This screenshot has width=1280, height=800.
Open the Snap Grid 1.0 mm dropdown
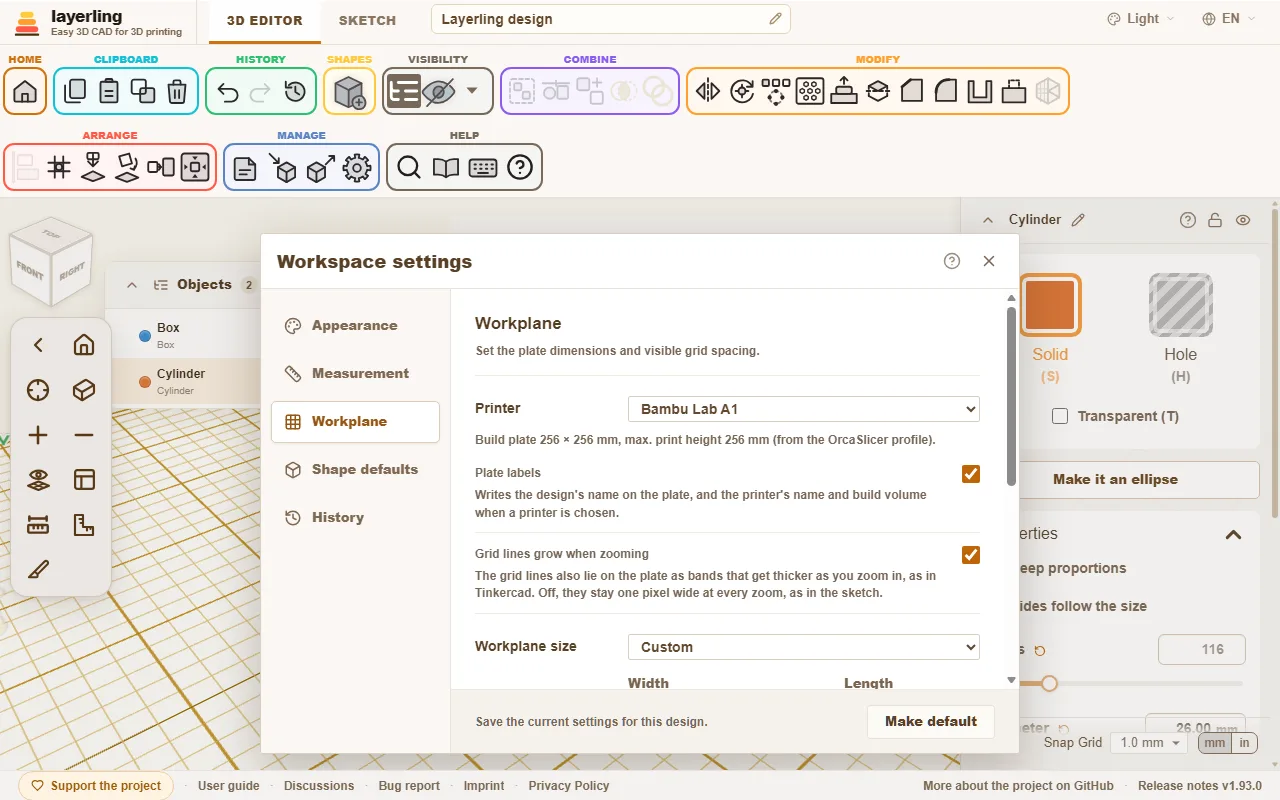pyautogui.click(x=1150, y=743)
